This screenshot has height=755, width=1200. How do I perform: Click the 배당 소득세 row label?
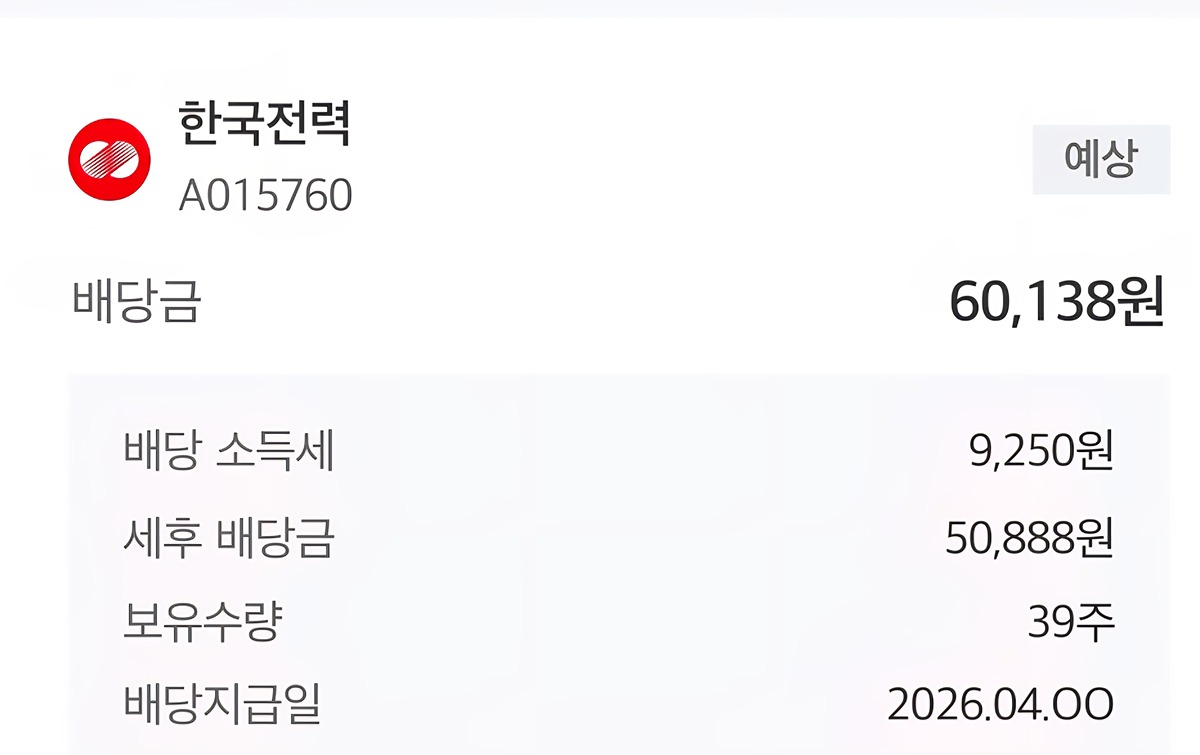click(229, 452)
